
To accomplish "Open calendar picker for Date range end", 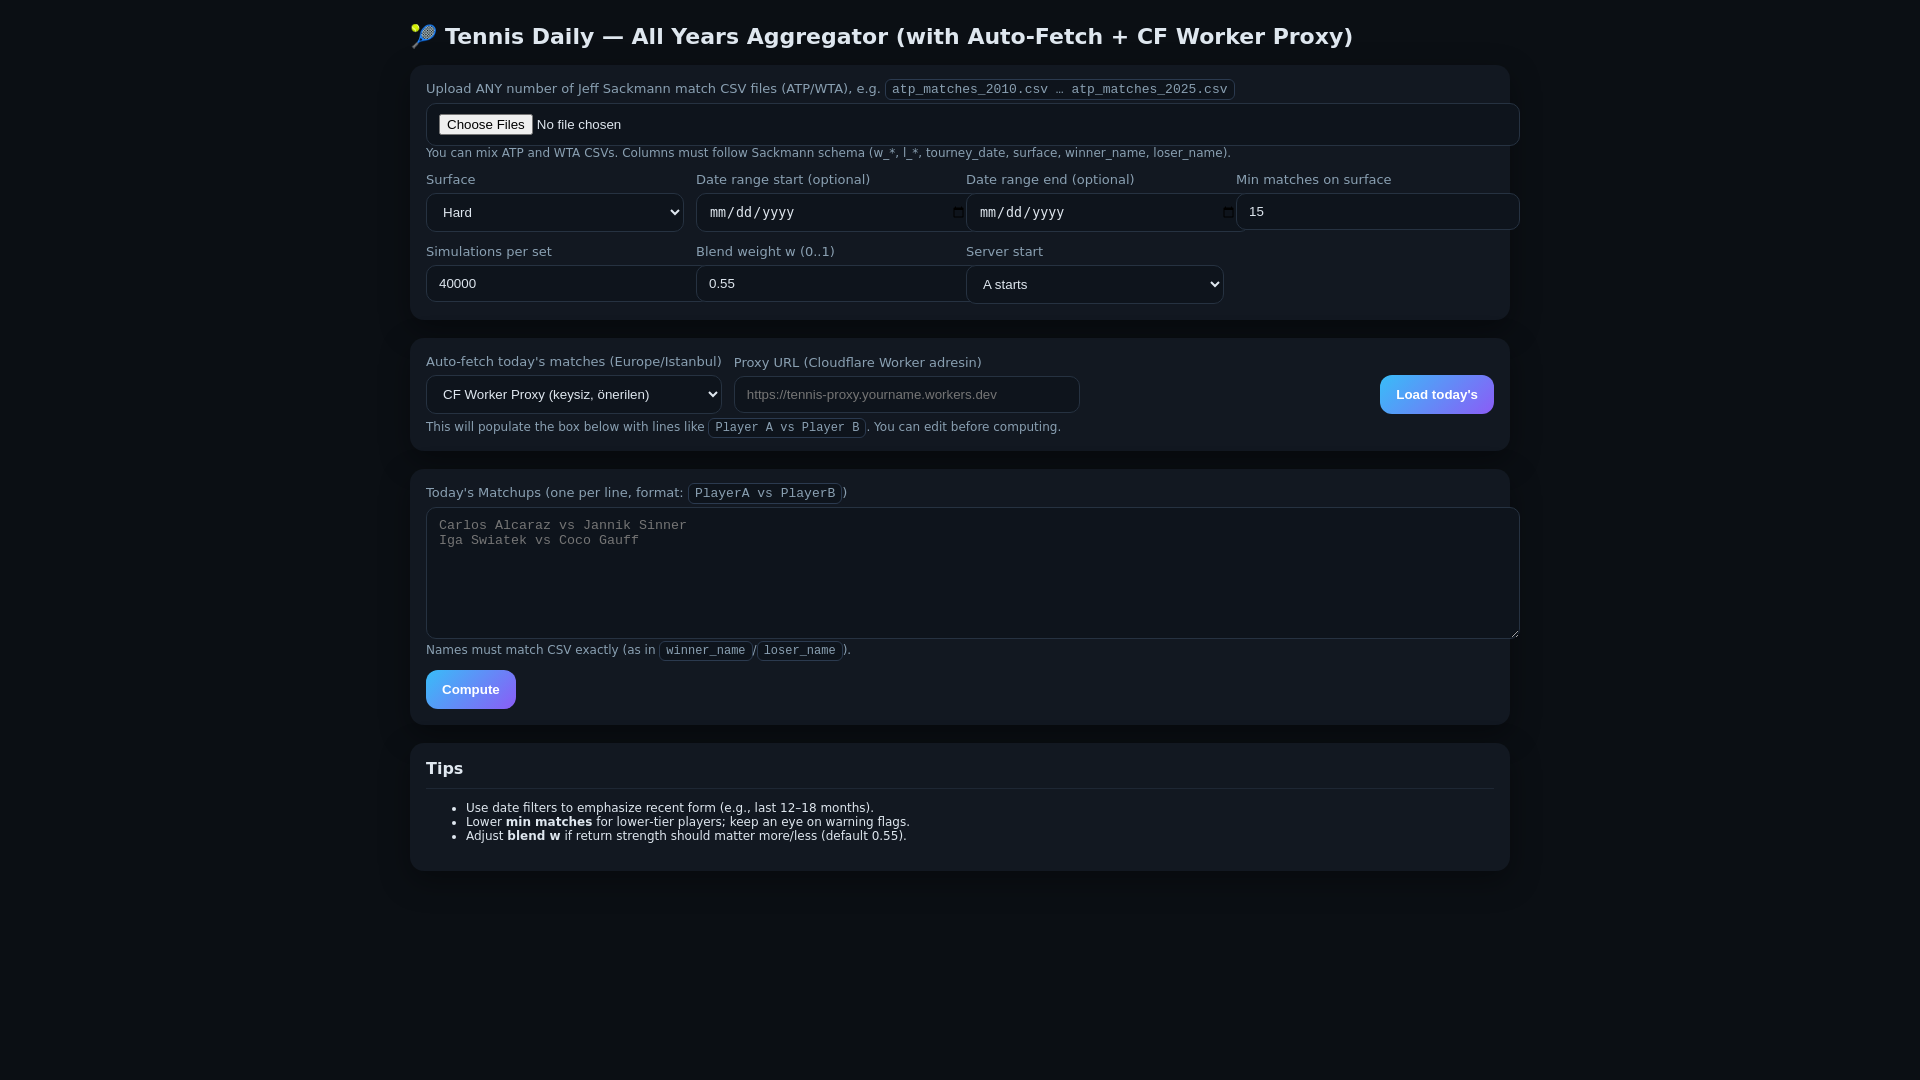I will [x=1228, y=213].
